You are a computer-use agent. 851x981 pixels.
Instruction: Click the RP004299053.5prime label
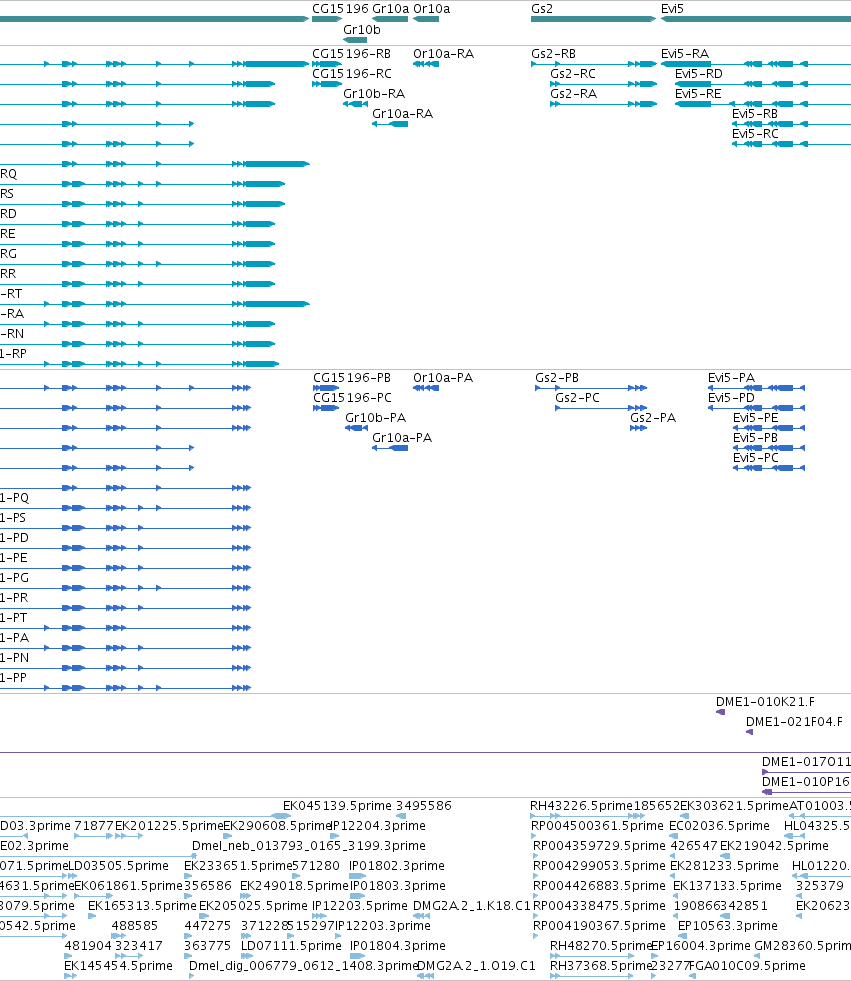[x=599, y=866]
